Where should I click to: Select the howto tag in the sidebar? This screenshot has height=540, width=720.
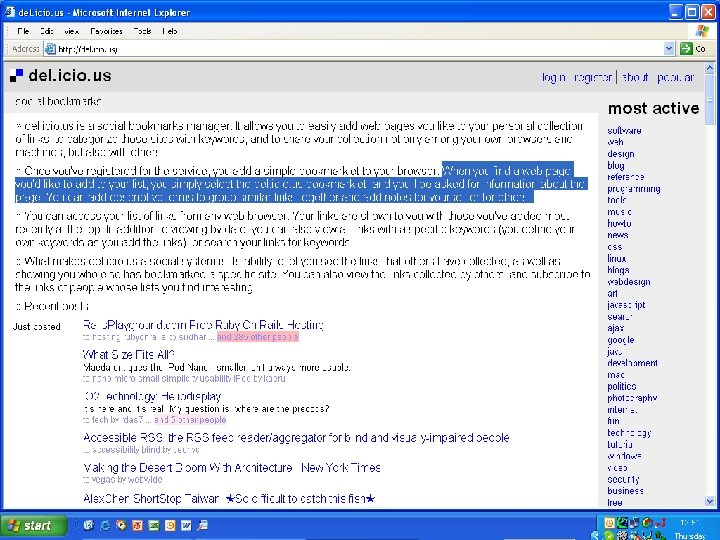click(x=619, y=224)
